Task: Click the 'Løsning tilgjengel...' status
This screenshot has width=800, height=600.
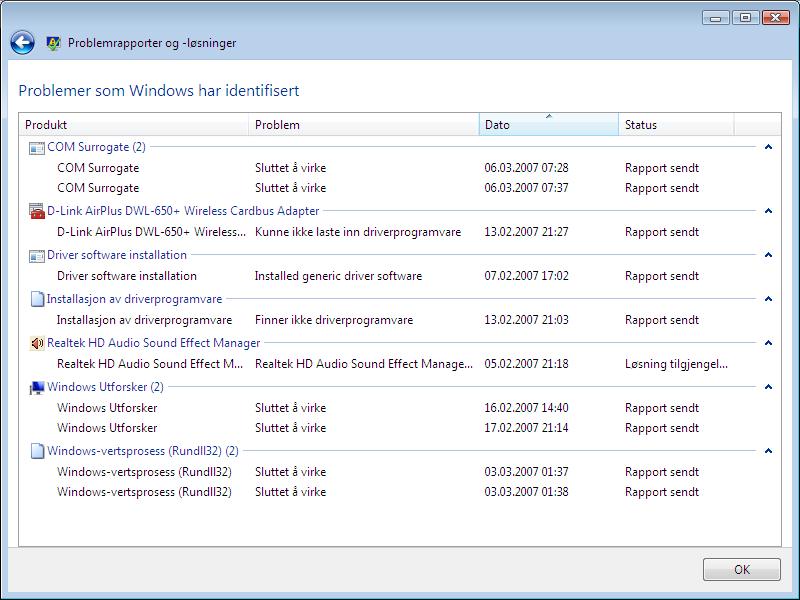Action: pos(676,364)
